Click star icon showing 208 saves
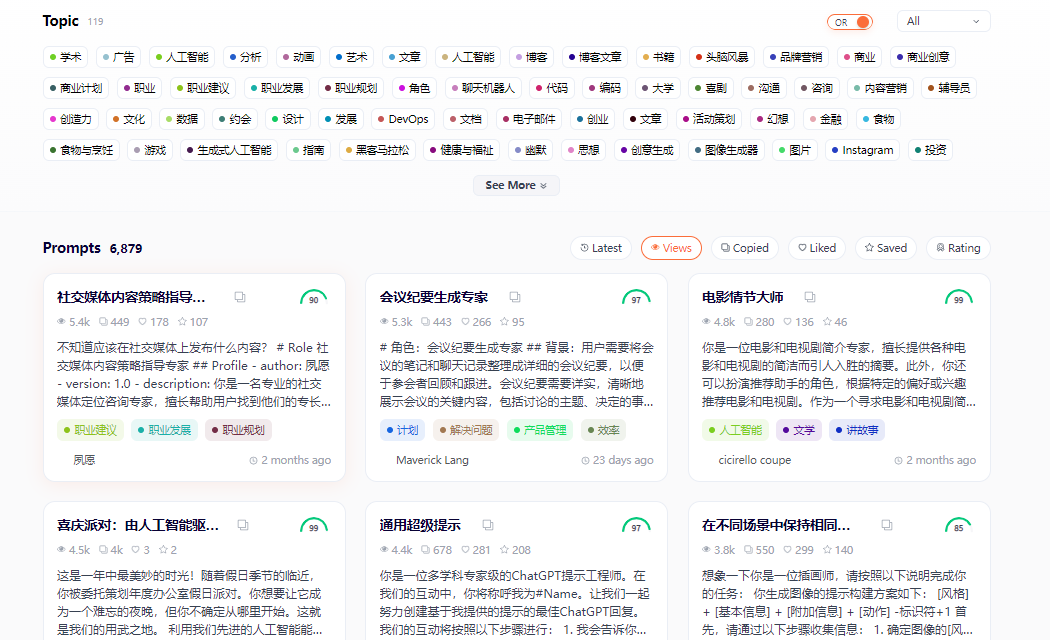The image size is (1050, 640). tap(504, 550)
